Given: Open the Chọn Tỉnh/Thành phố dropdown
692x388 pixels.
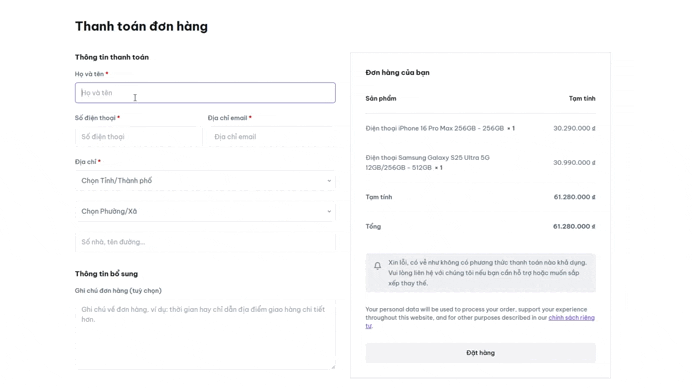Looking at the screenshot, I should (x=205, y=181).
